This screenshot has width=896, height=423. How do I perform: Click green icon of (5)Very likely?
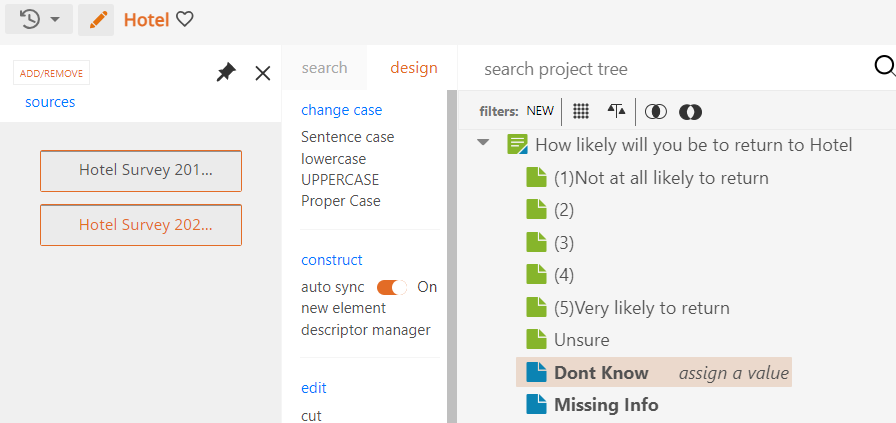[x=536, y=308]
